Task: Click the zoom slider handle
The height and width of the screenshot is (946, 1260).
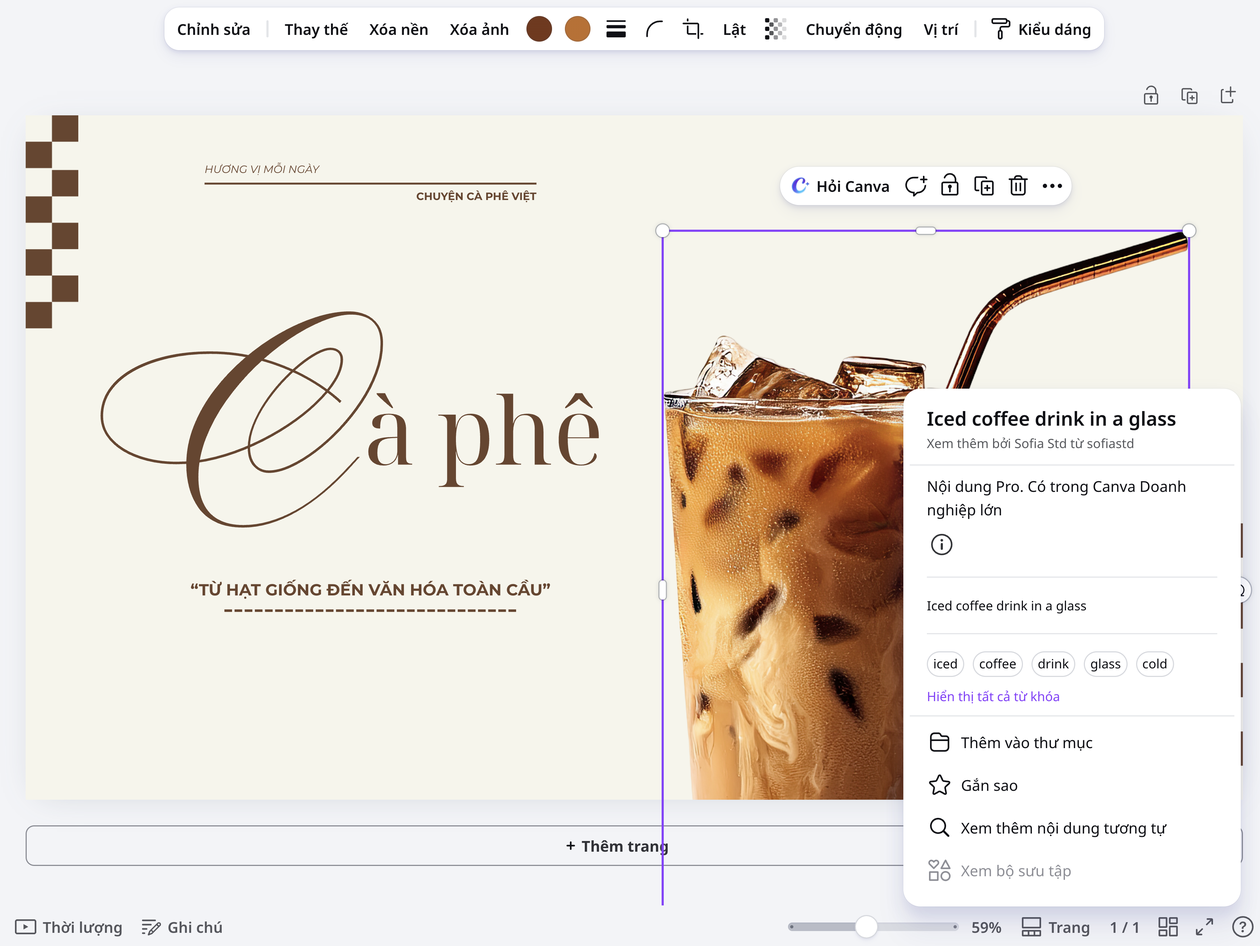Action: tap(866, 927)
